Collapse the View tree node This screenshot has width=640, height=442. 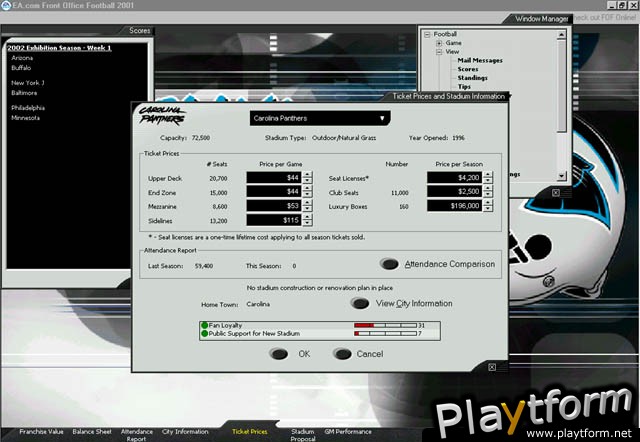point(439,52)
